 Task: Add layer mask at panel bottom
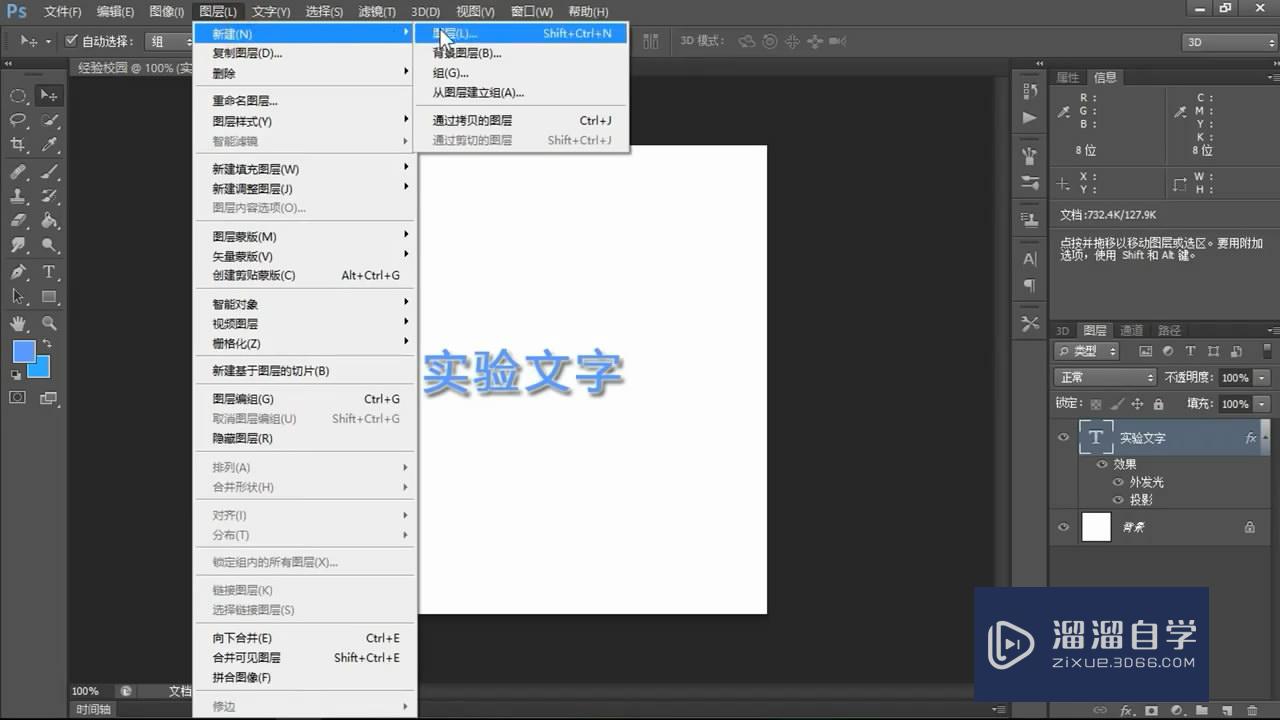click(x=1152, y=710)
